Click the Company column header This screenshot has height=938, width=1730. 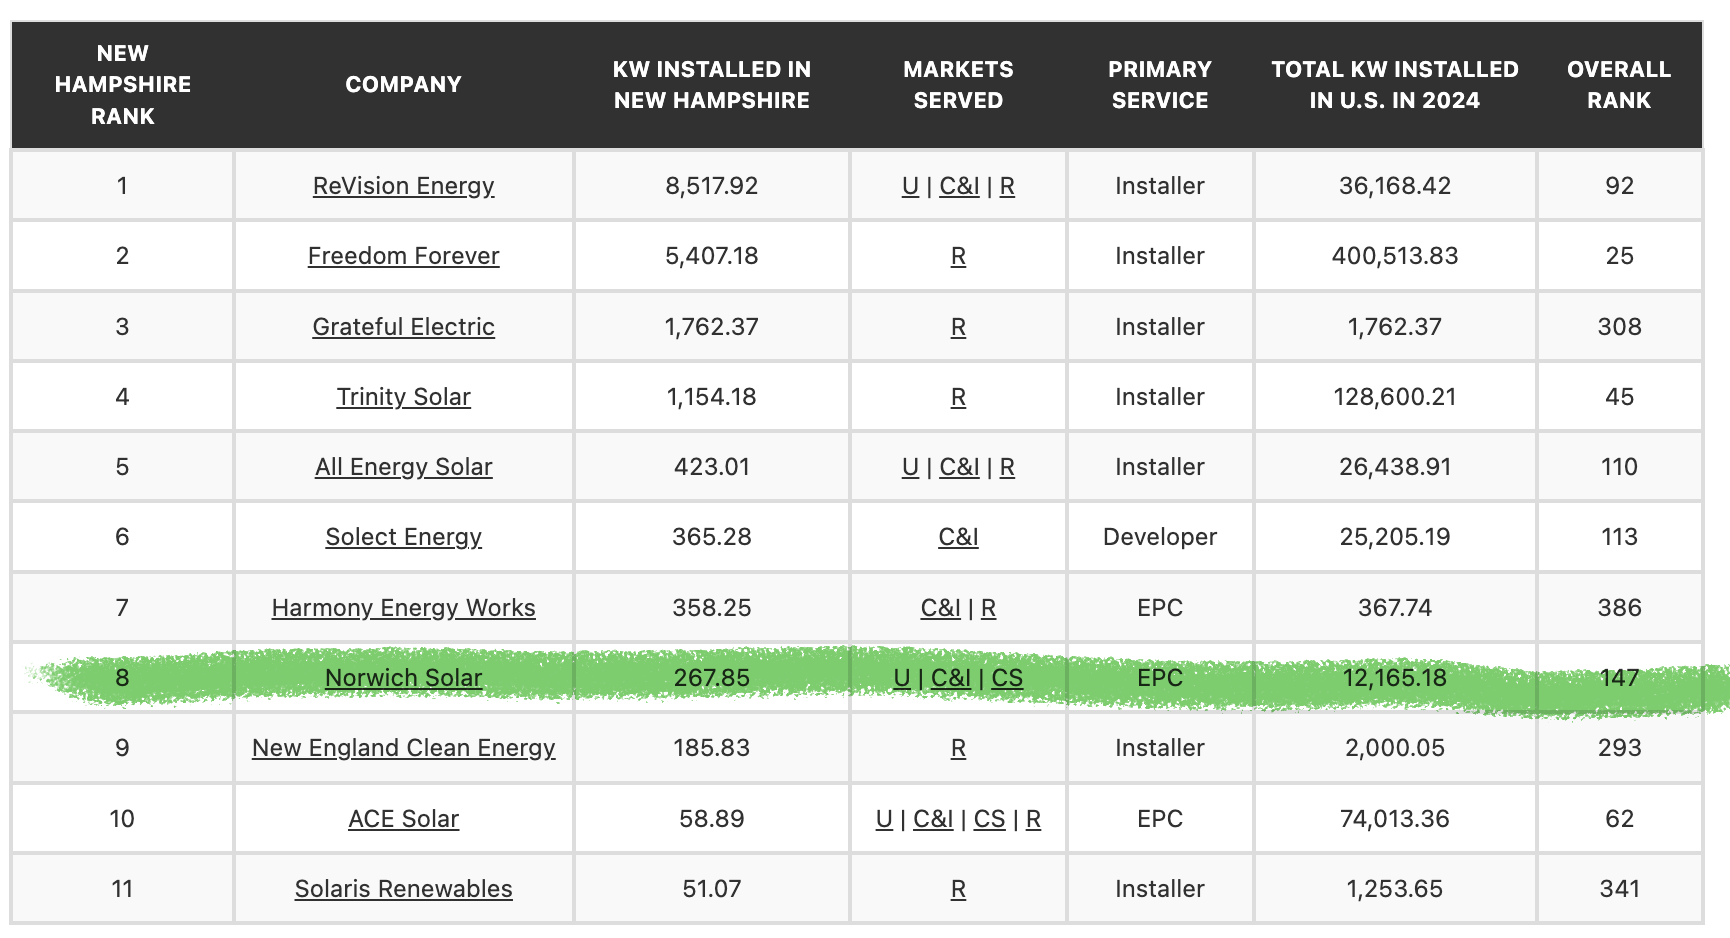click(x=403, y=85)
